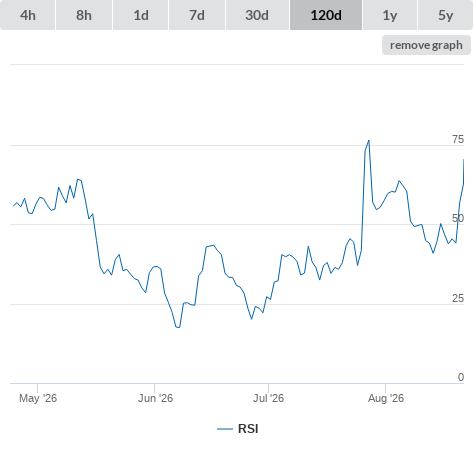Click the RSI legend line swatch
The image size is (474, 455).
225,429
